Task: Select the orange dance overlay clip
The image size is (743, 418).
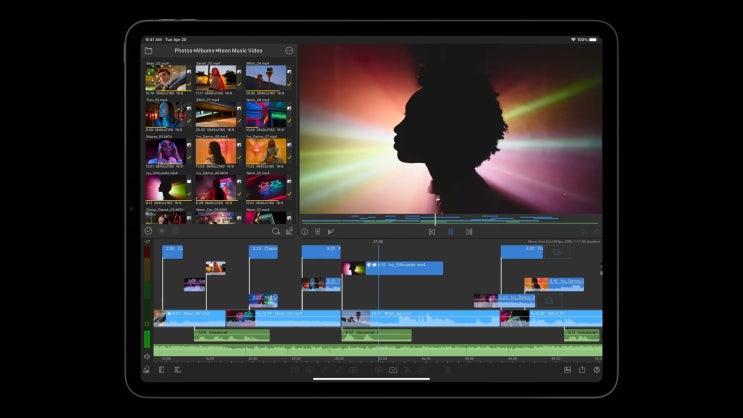Action: pos(554,284)
